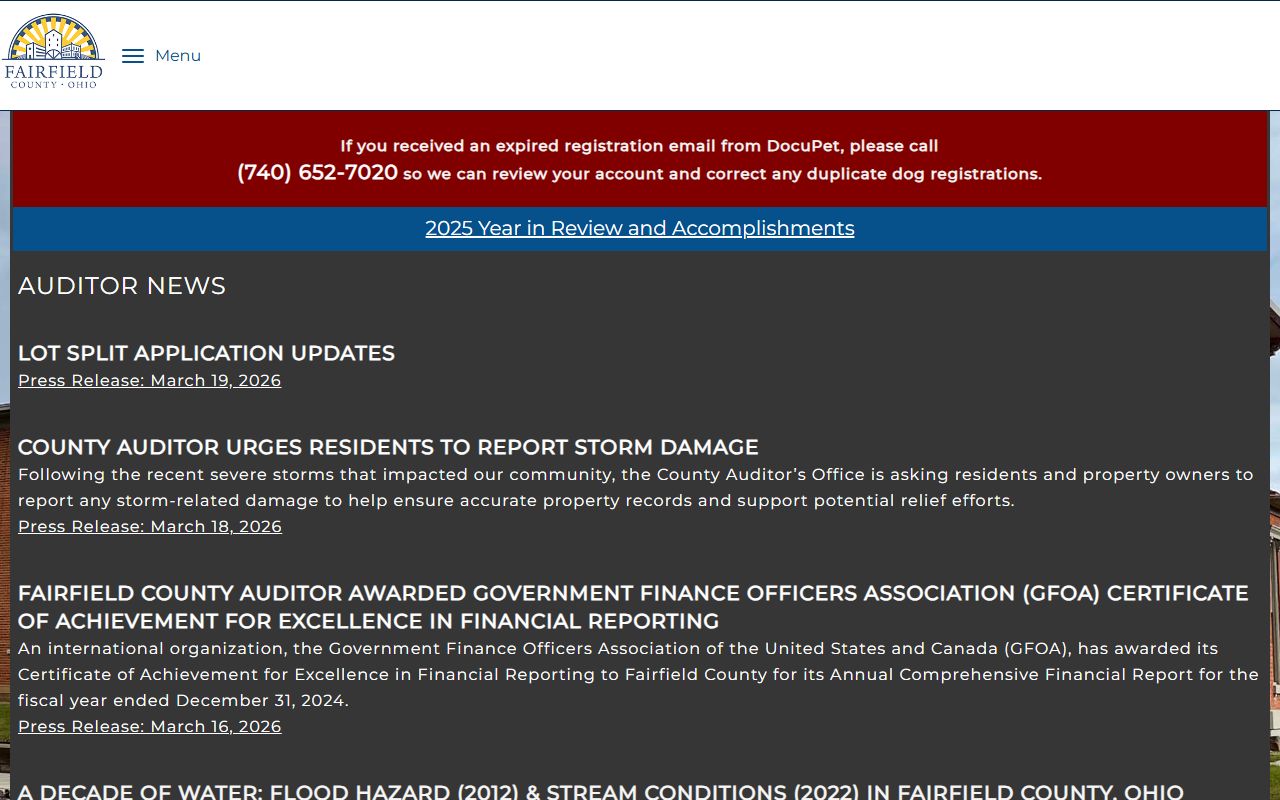
Task: Open 2025 Year in Review and Accomplishments link
Action: (640, 228)
